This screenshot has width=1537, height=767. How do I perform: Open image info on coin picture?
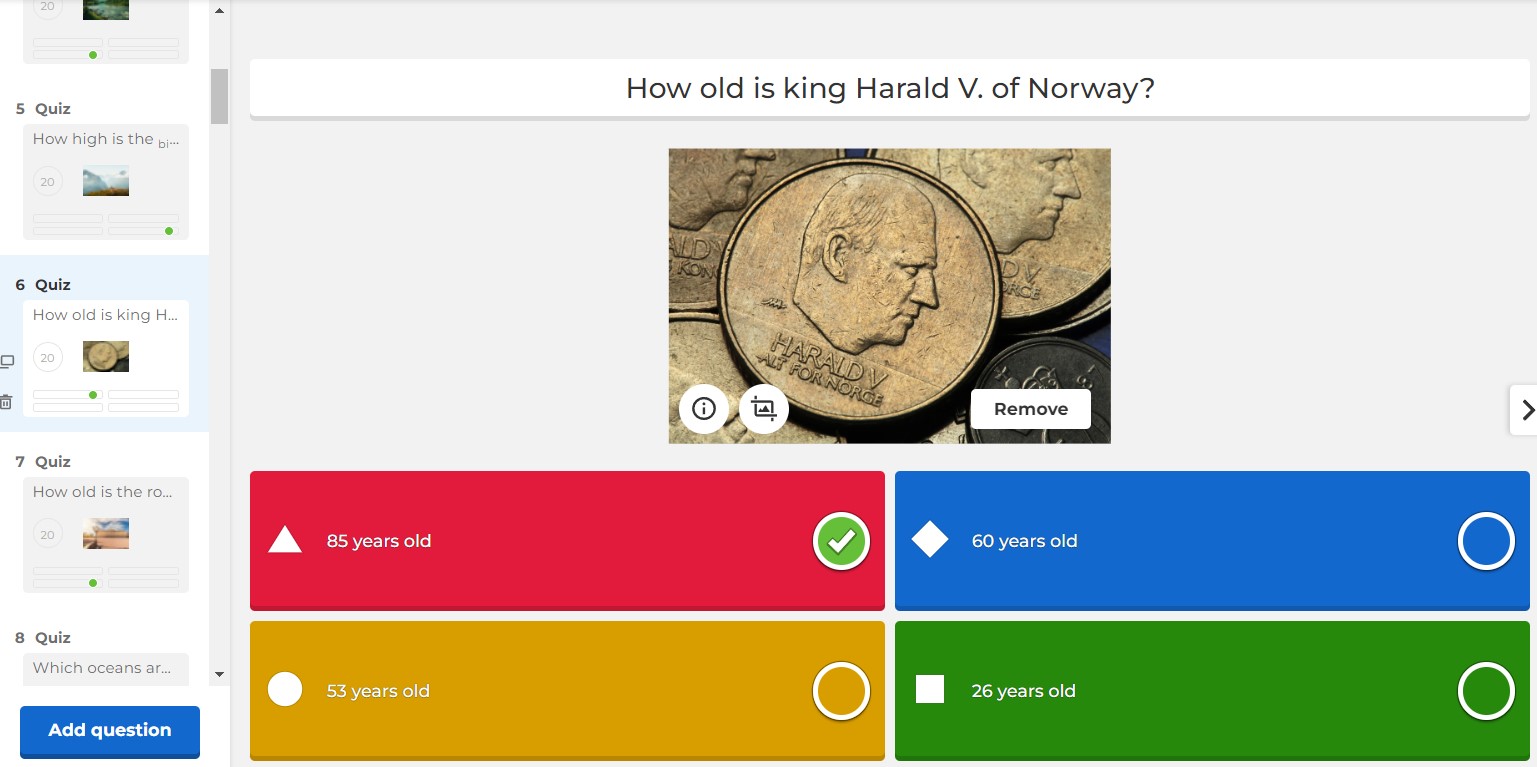coord(704,409)
